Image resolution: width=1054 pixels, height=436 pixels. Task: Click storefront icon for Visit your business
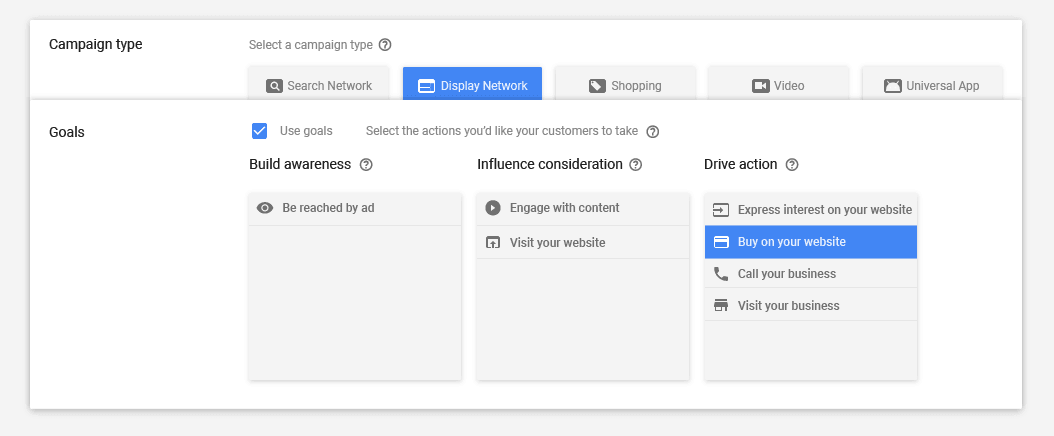click(x=721, y=306)
